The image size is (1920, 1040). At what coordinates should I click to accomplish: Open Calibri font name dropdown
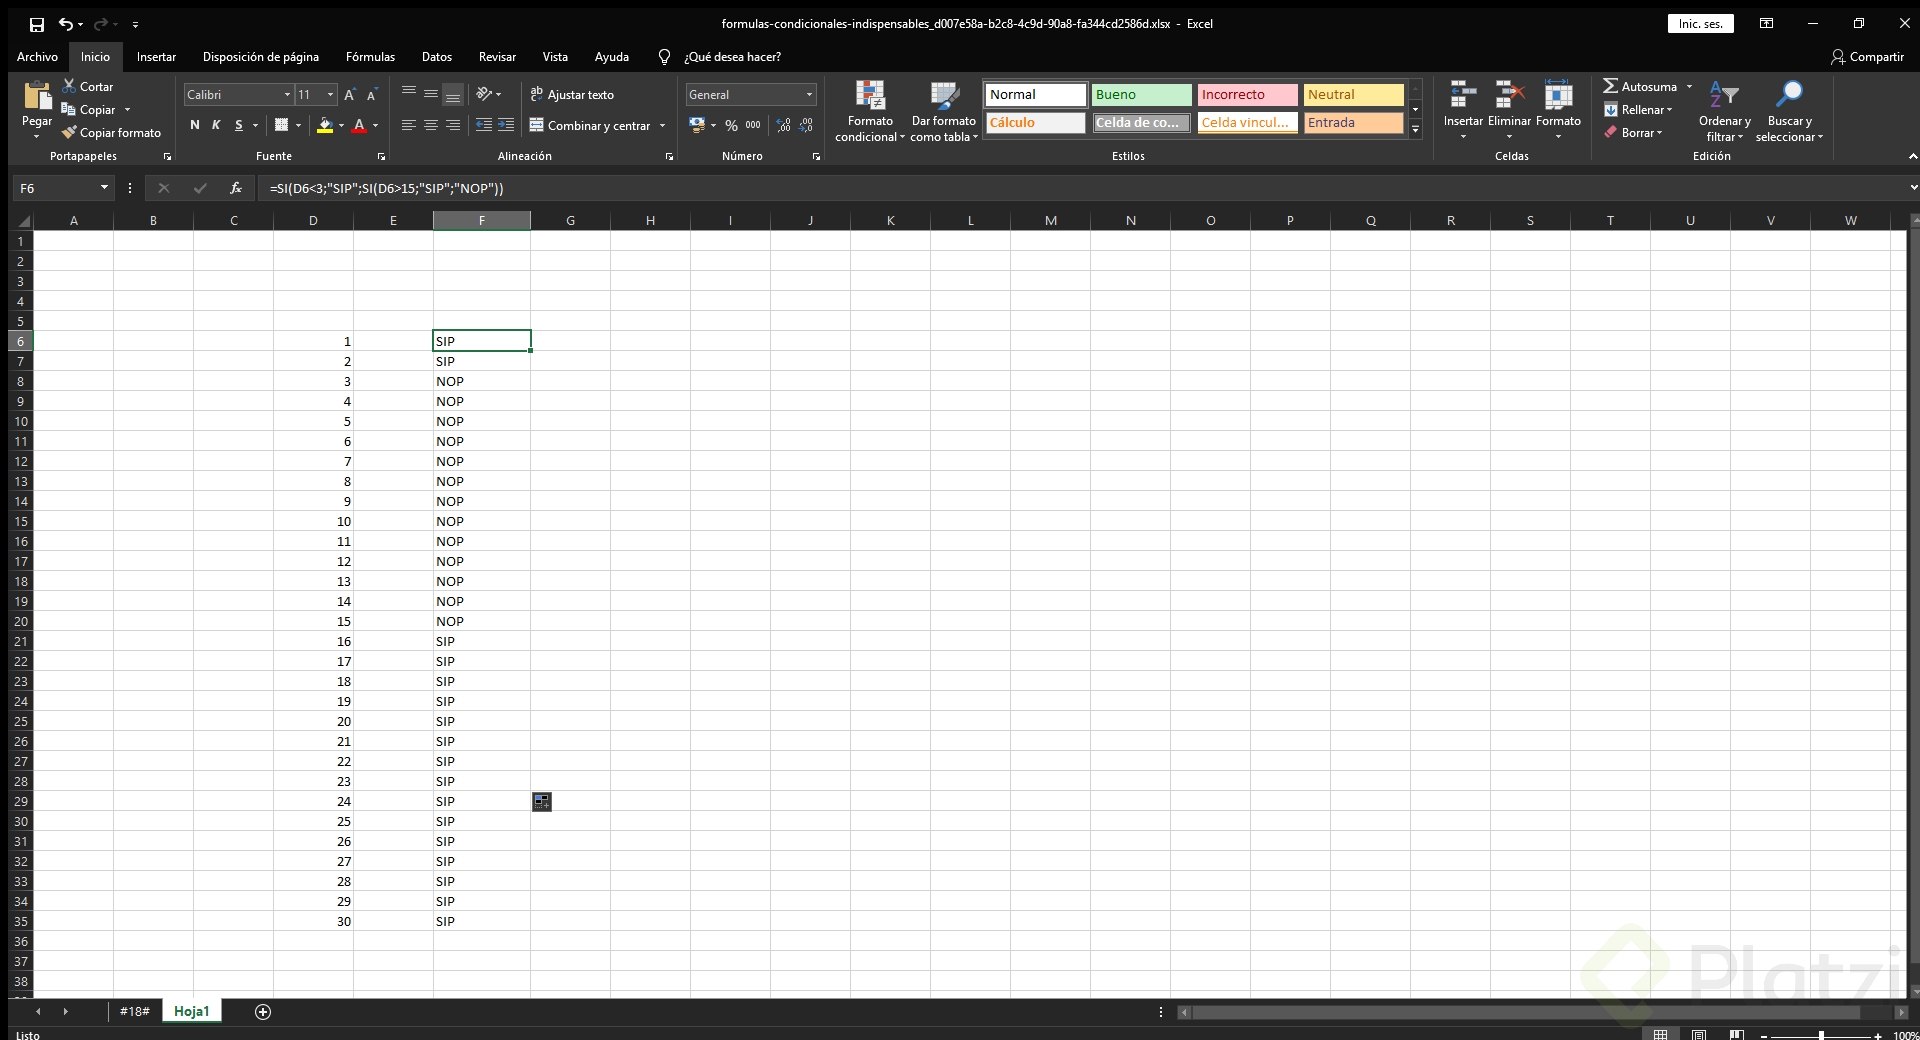pos(287,95)
